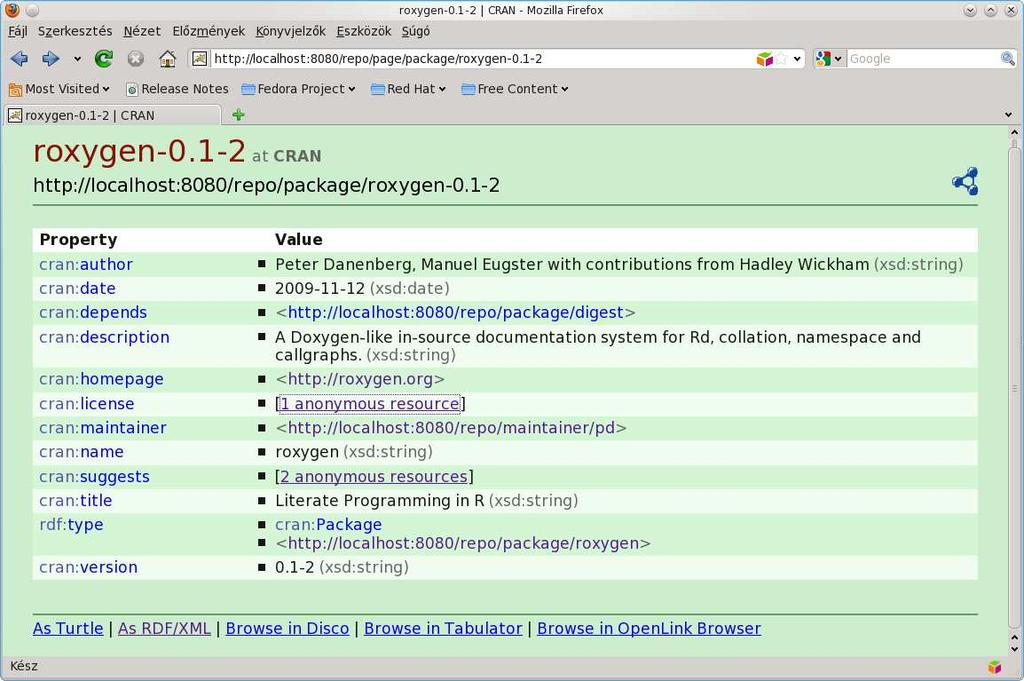Click the vertical scrollbar up arrow
Image resolution: width=1024 pixels, height=681 pixels.
coord(1014,133)
